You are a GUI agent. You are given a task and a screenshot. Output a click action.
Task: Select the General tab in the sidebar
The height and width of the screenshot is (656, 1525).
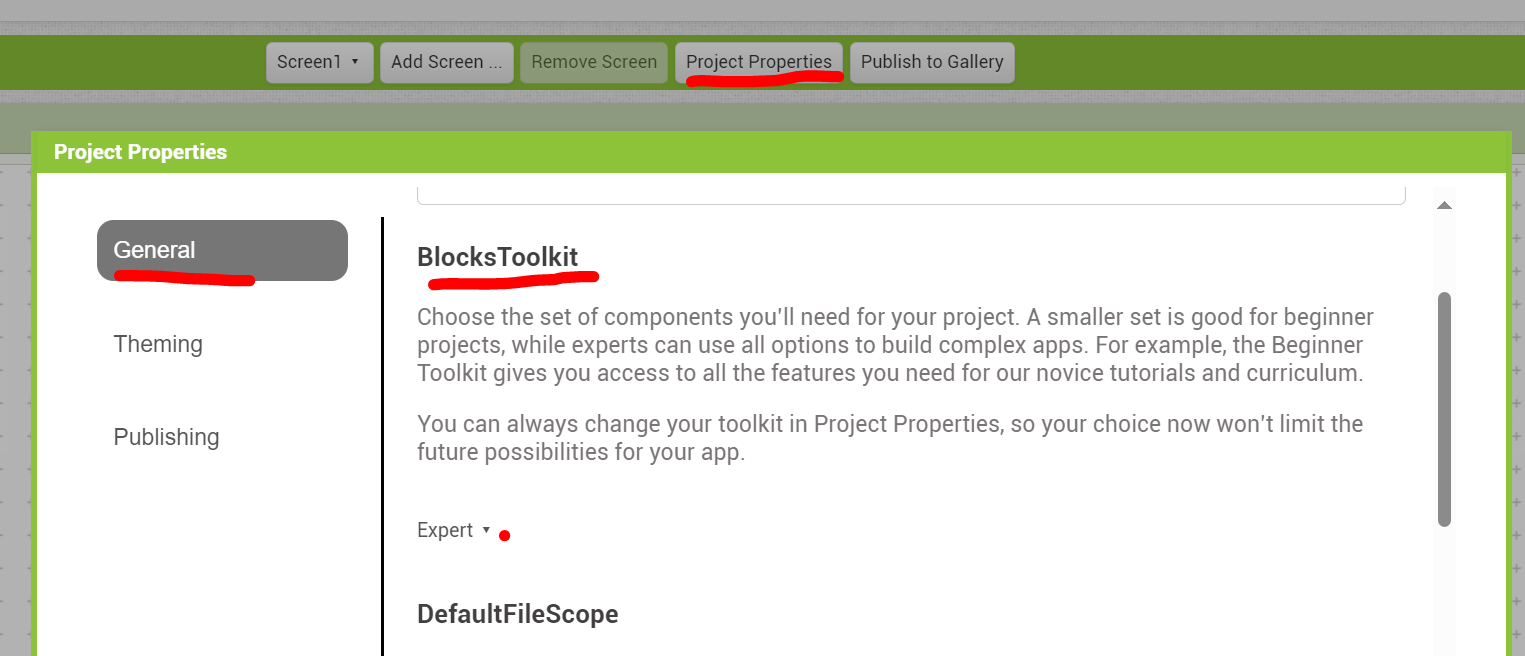point(222,250)
